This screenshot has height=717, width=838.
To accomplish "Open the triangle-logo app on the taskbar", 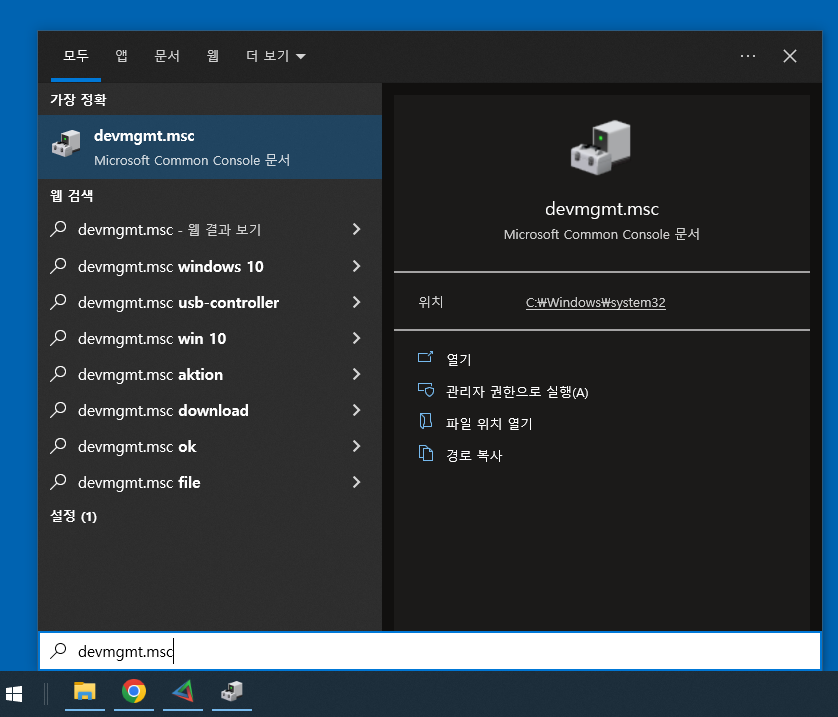I will 183,691.
